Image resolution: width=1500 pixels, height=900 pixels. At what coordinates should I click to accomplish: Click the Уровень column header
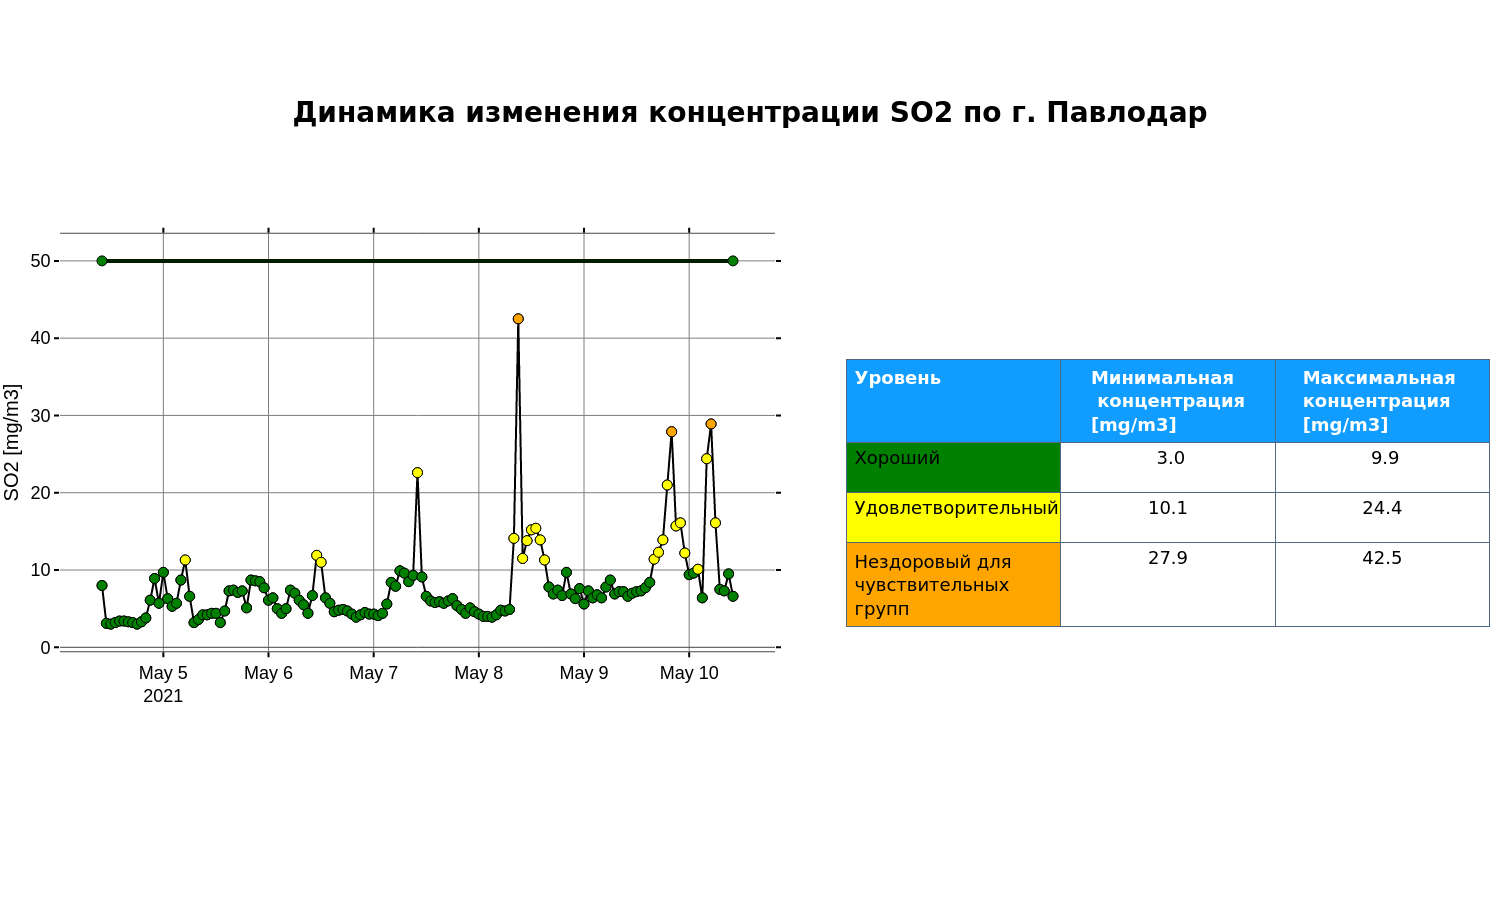953,401
